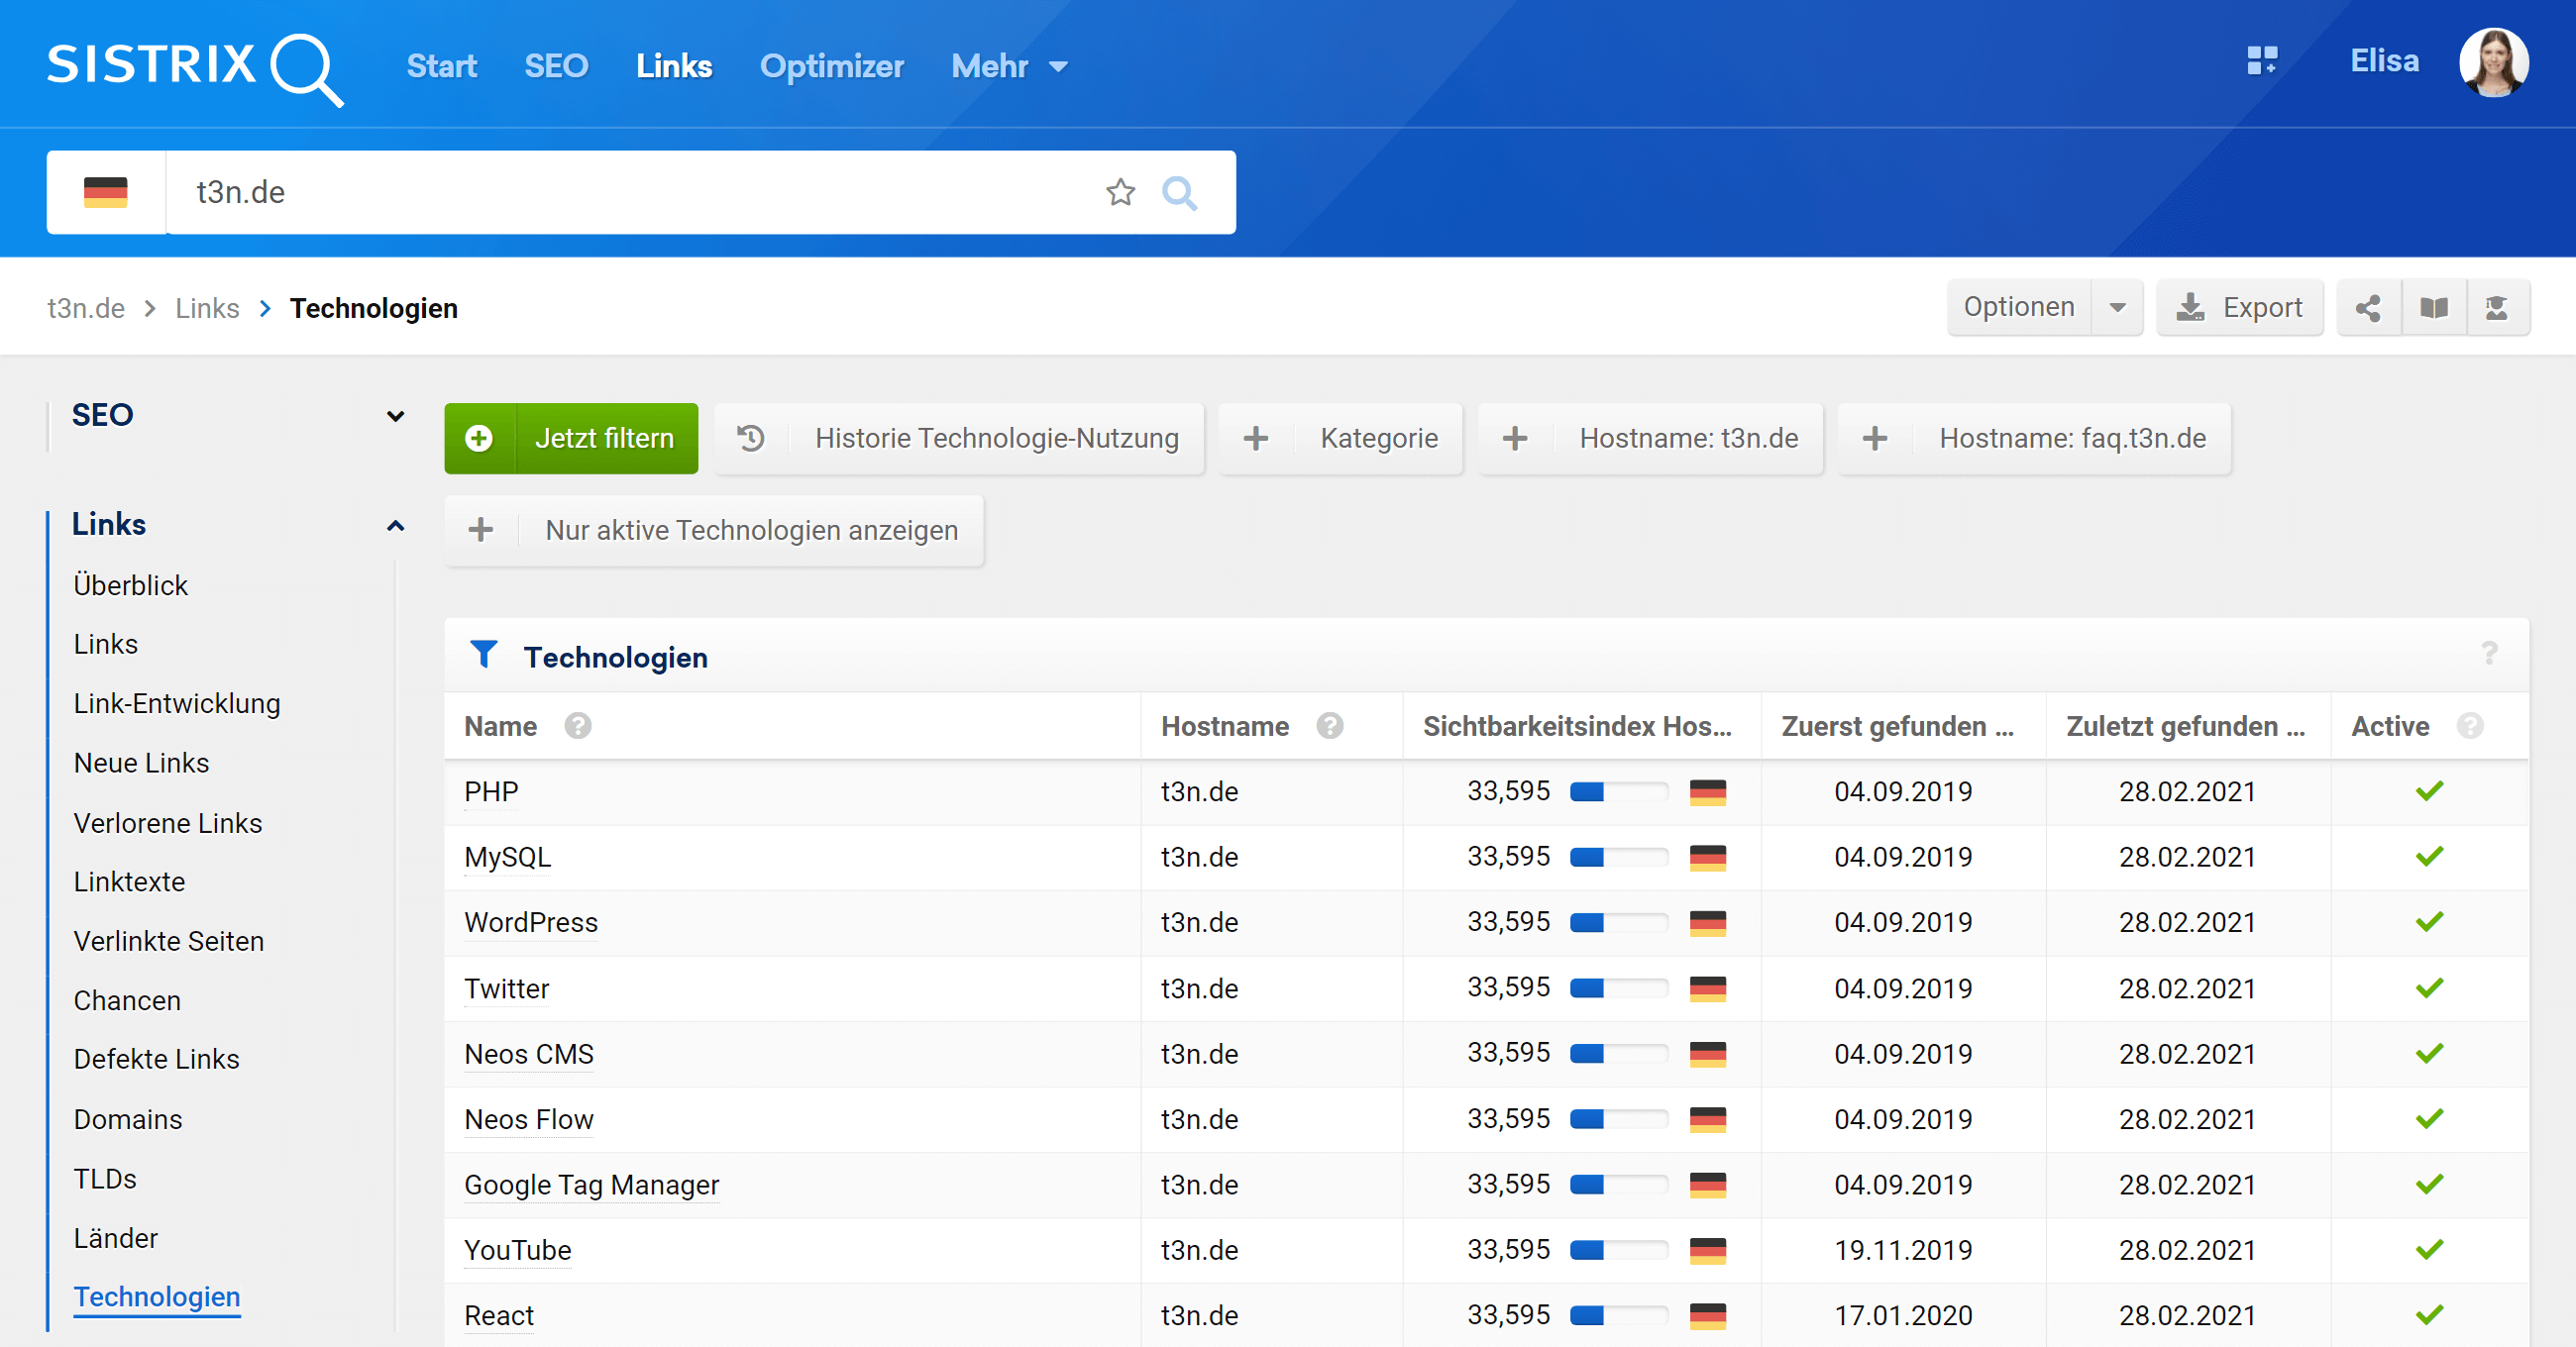Click the share icon button
The width and height of the screenshot is (2576, 1347).
2368,308
